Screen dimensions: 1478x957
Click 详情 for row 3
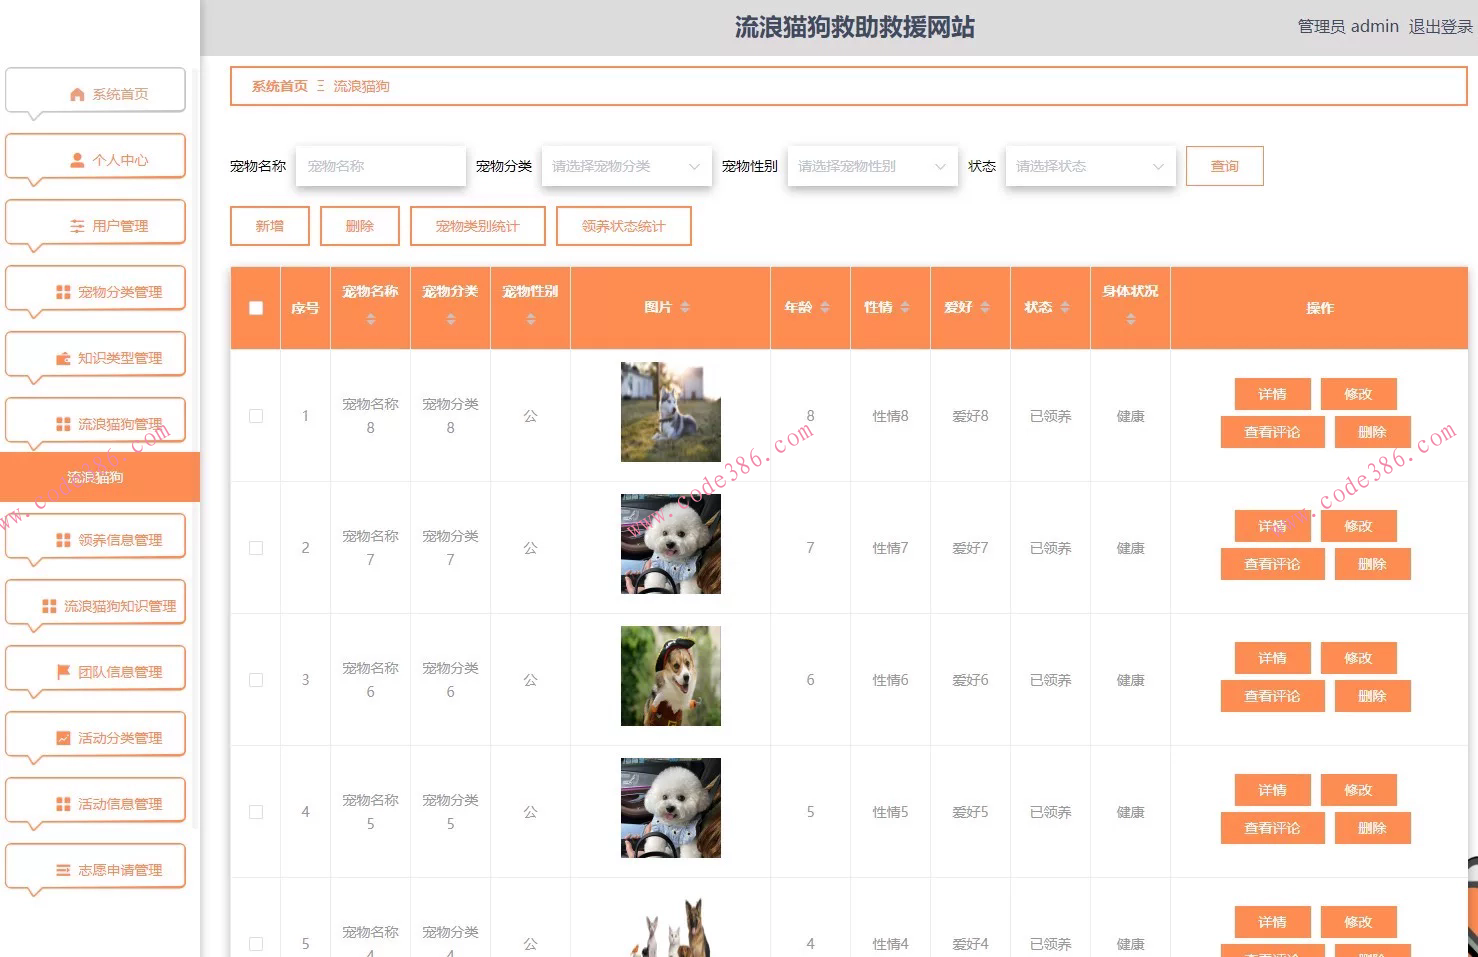(1272, 658)
